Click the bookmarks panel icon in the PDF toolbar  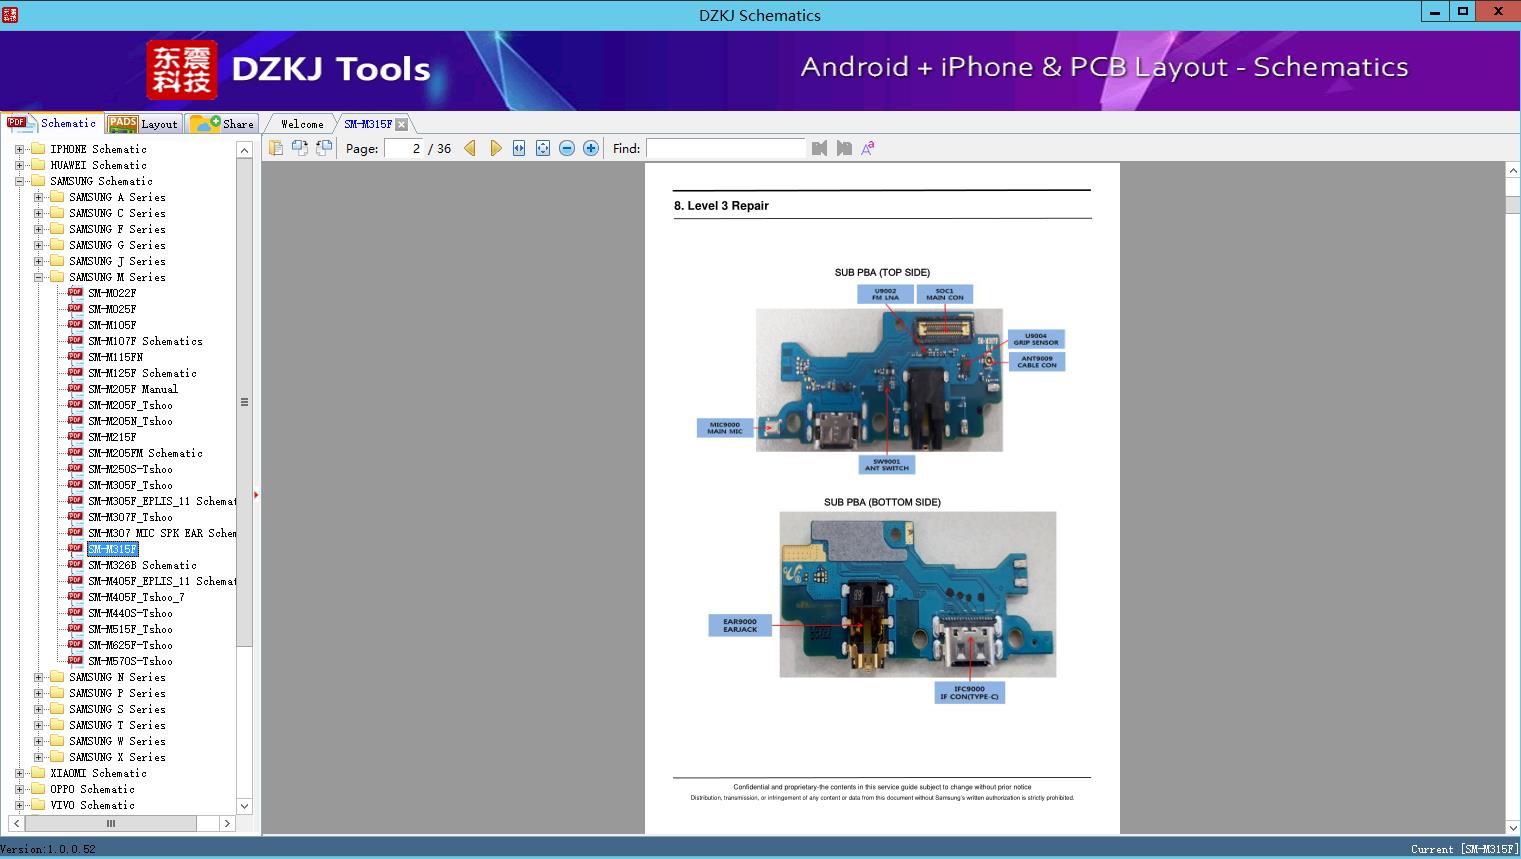(276, 148)
